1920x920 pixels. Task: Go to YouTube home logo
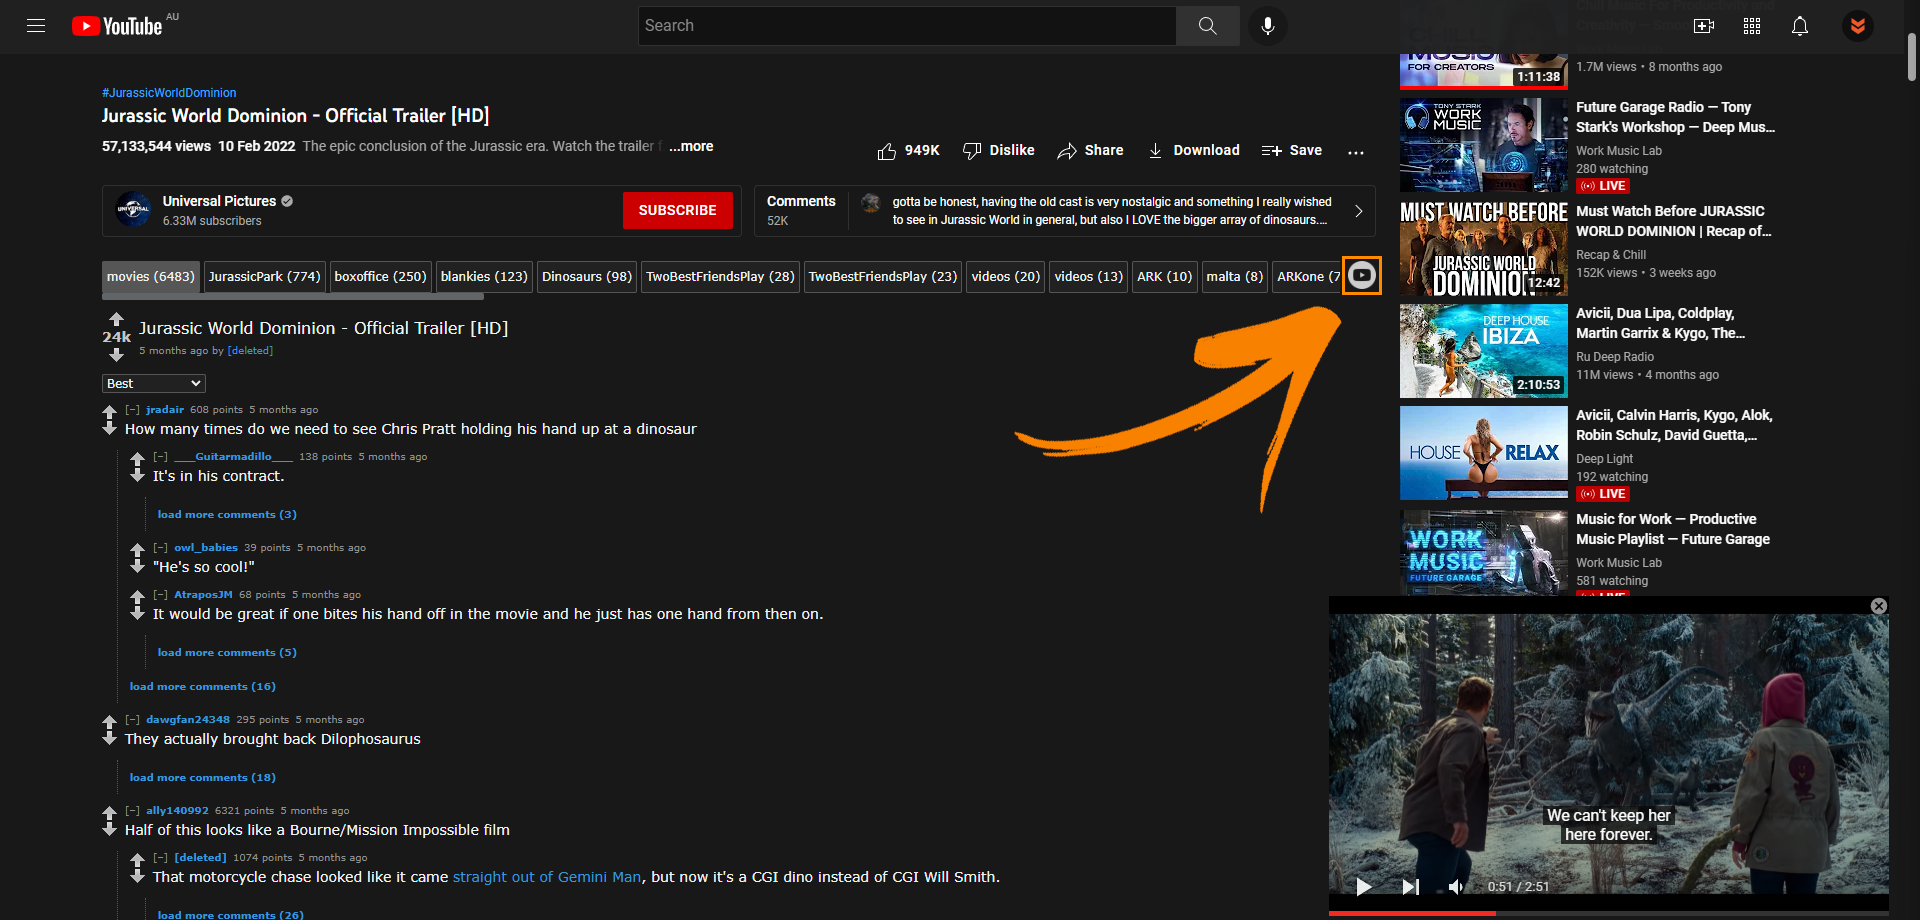tap(118, 26)
